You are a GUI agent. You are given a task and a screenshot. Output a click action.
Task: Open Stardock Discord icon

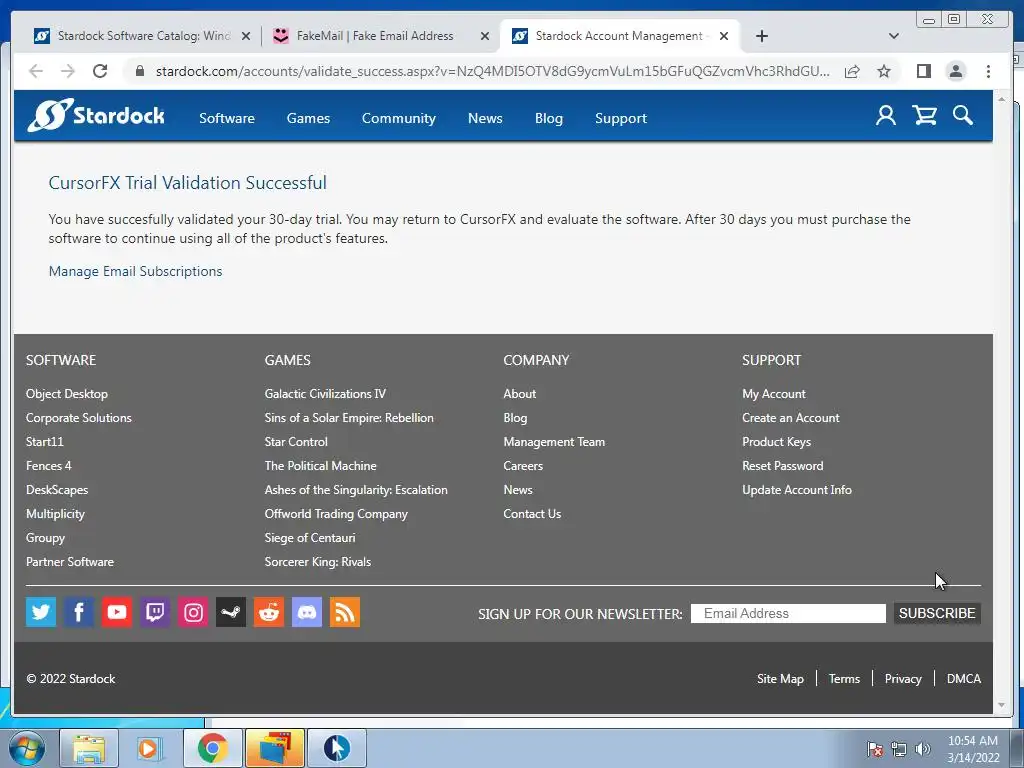tap(307, 612)
